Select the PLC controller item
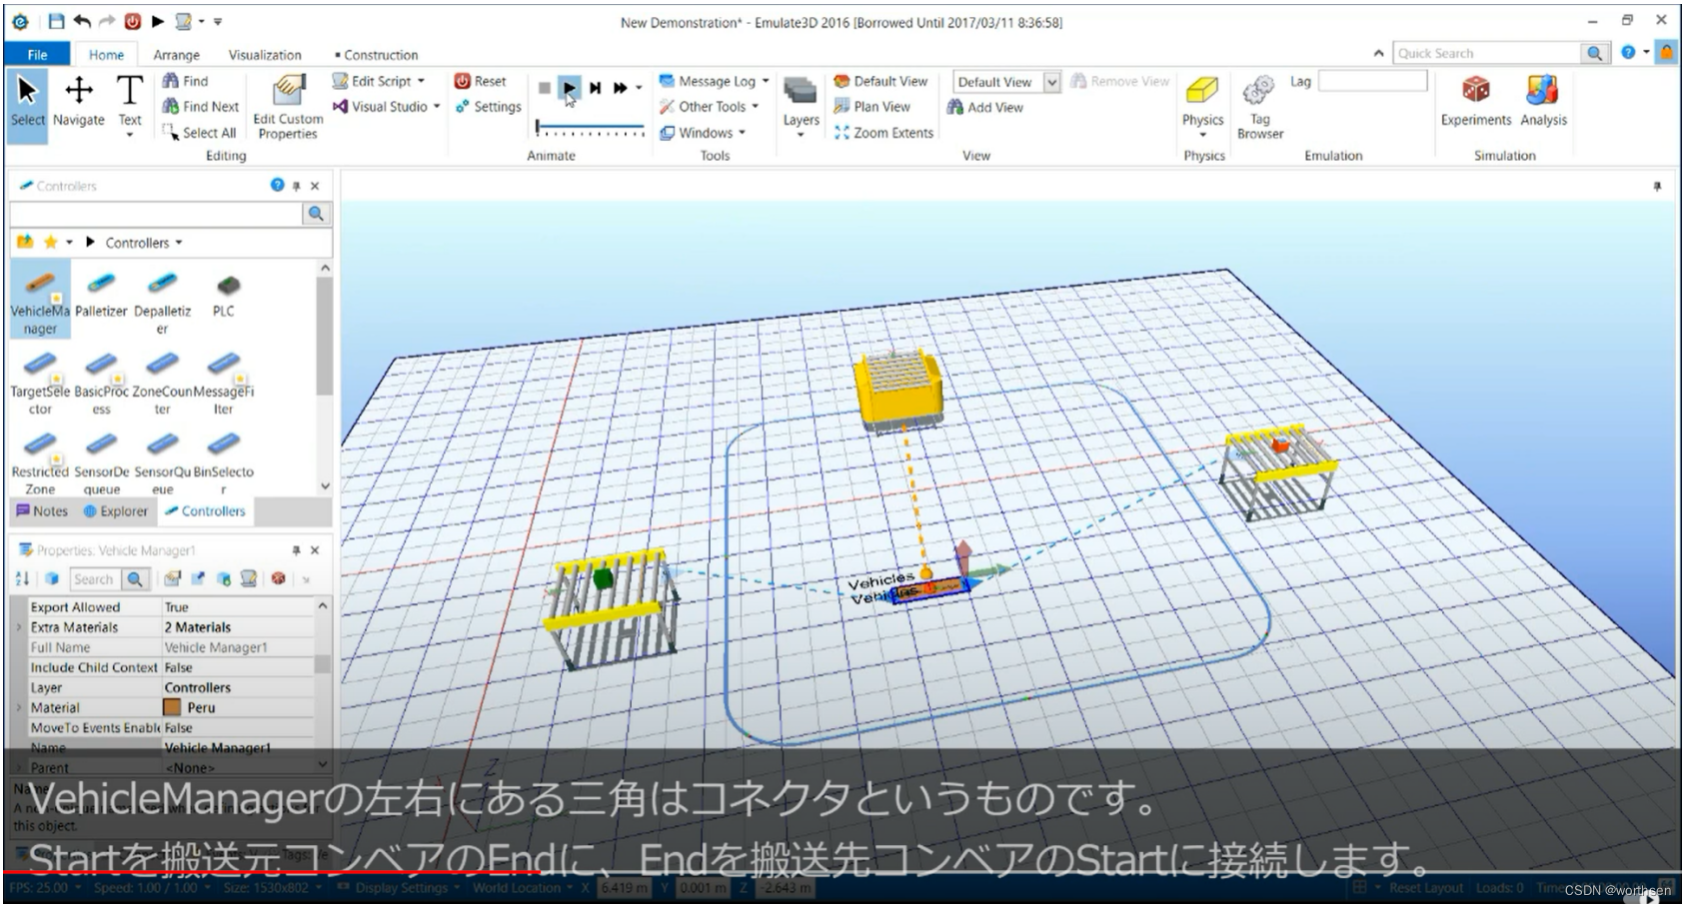This screenshot has width=1687, height=906. [x=224, y=295]
